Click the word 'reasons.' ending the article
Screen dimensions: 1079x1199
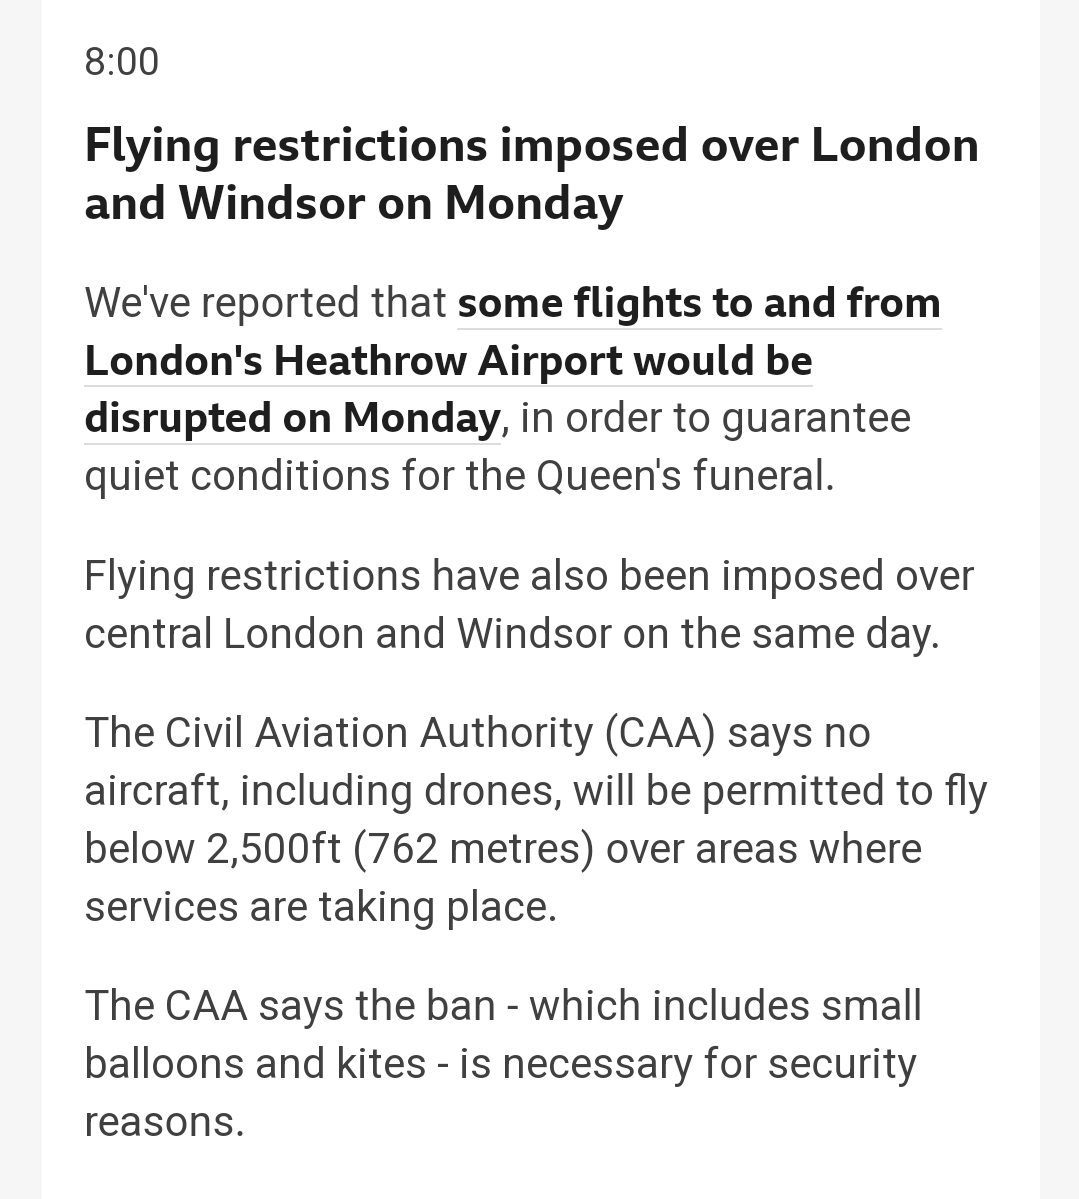pos(164,1123)
